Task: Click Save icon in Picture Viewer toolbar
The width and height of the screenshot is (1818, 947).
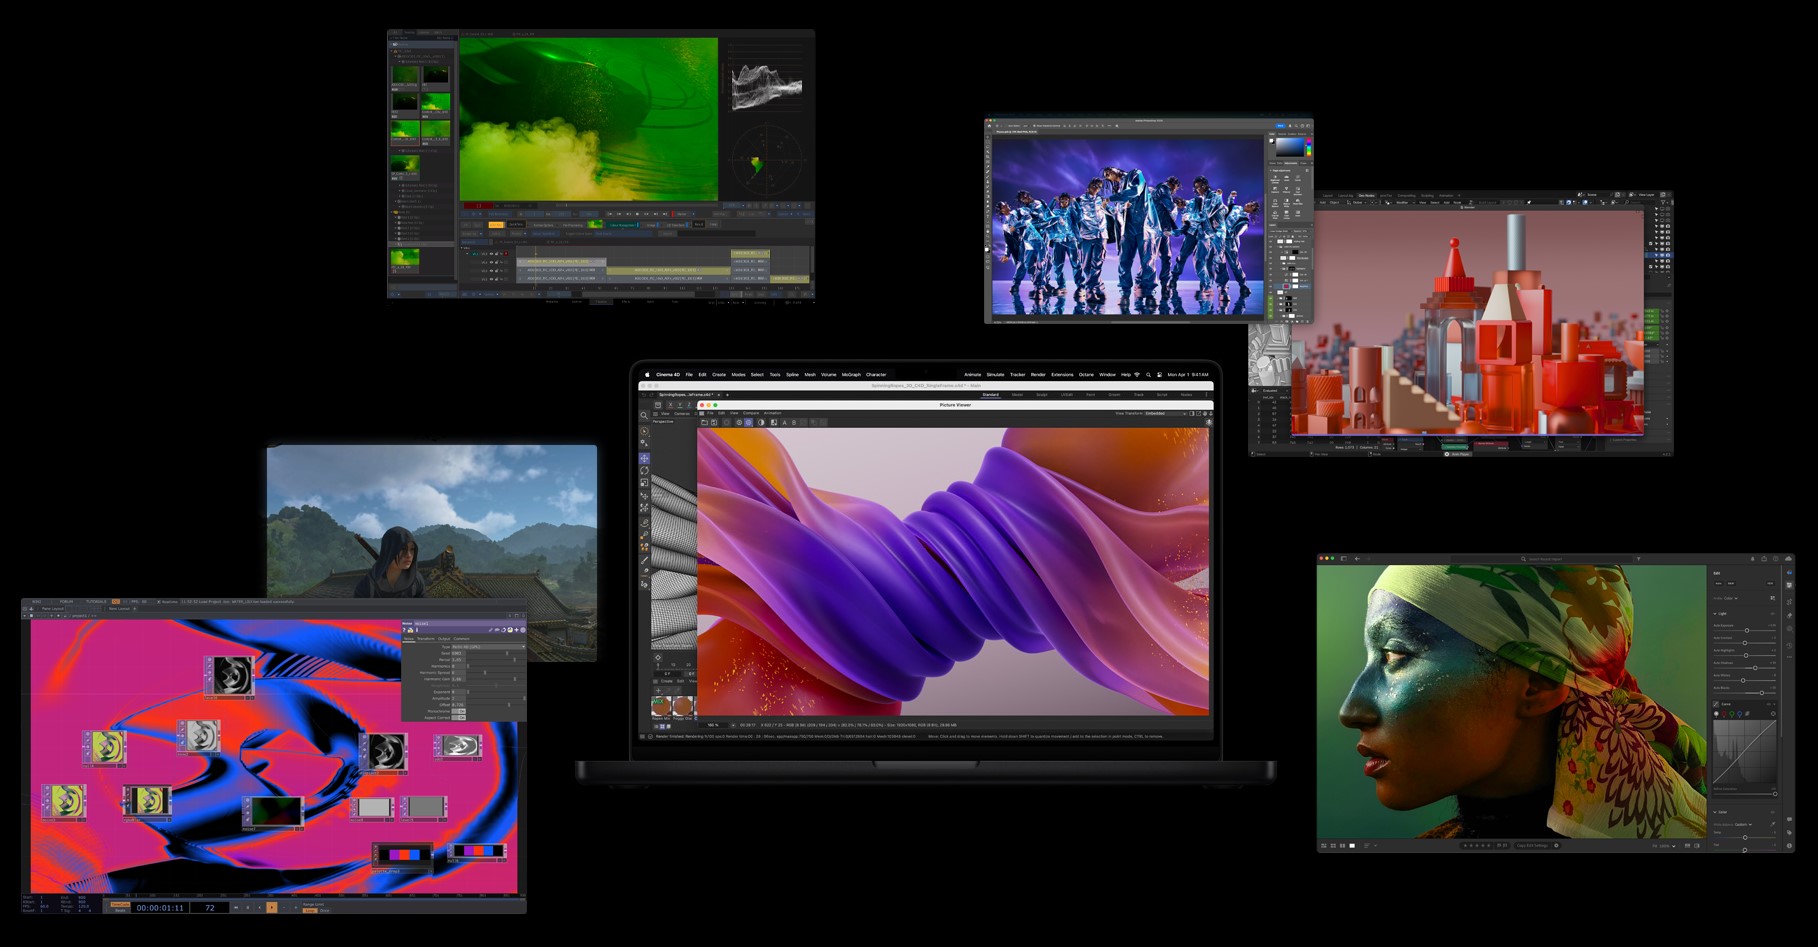Action: coord(714,422)
